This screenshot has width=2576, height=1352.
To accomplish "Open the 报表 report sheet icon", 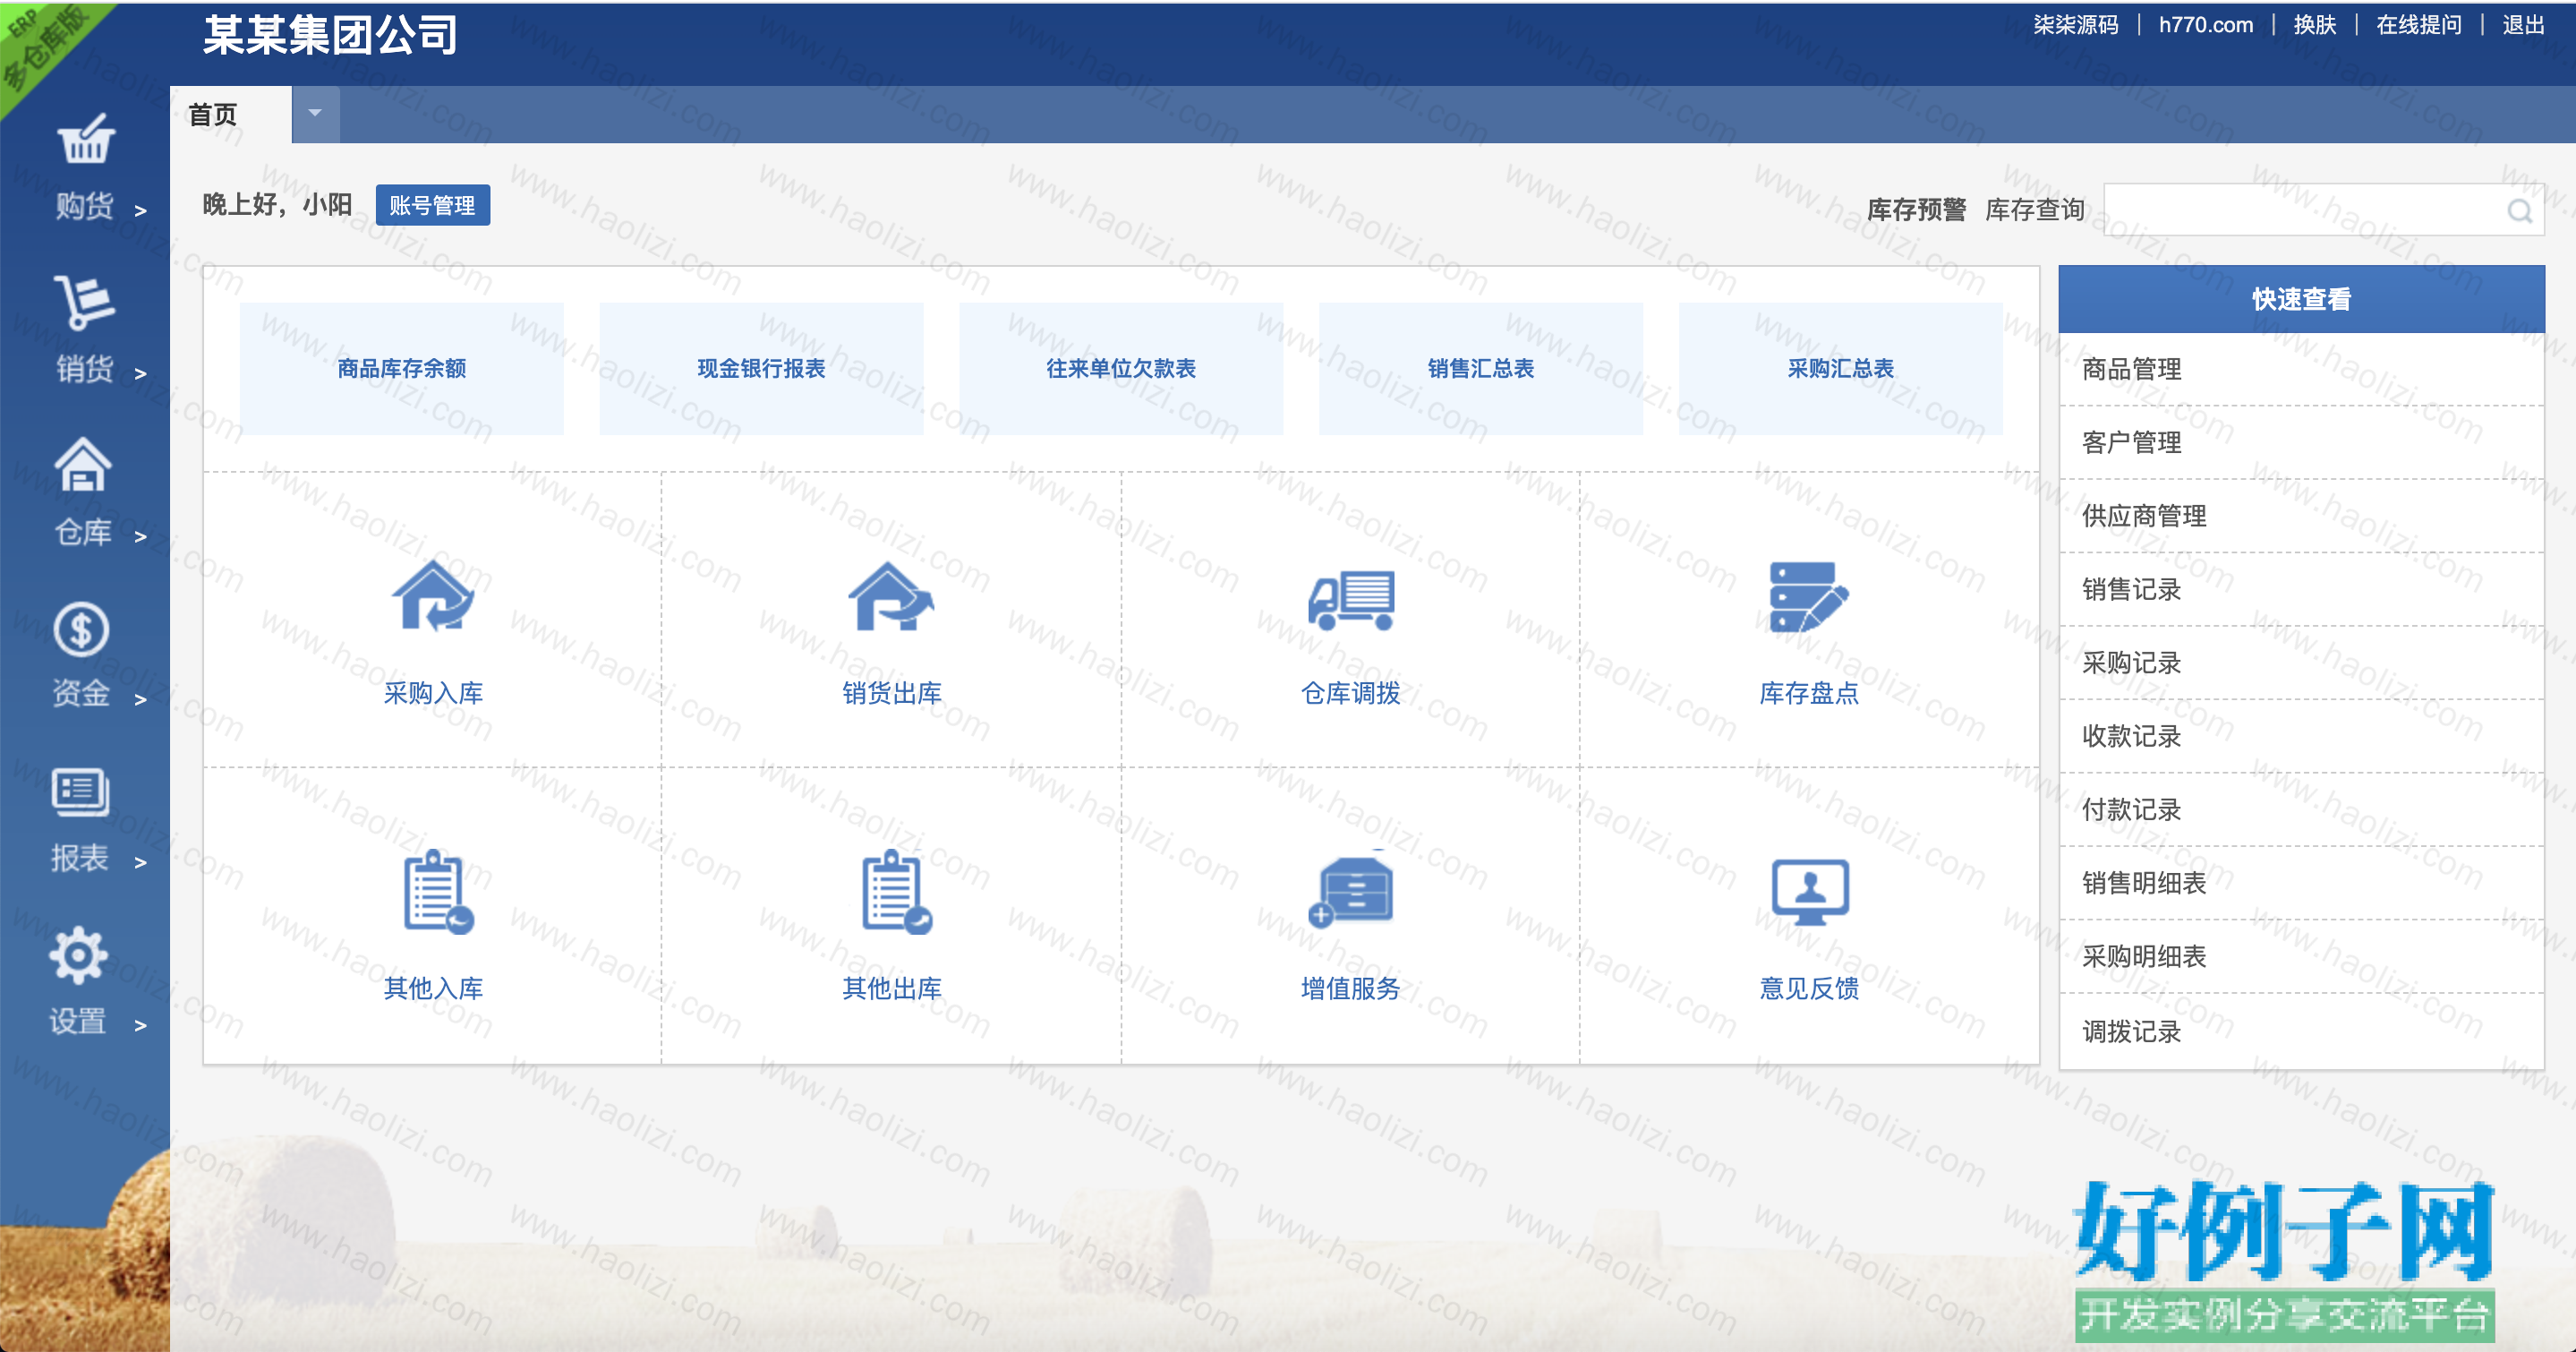I will pos(81,793).
